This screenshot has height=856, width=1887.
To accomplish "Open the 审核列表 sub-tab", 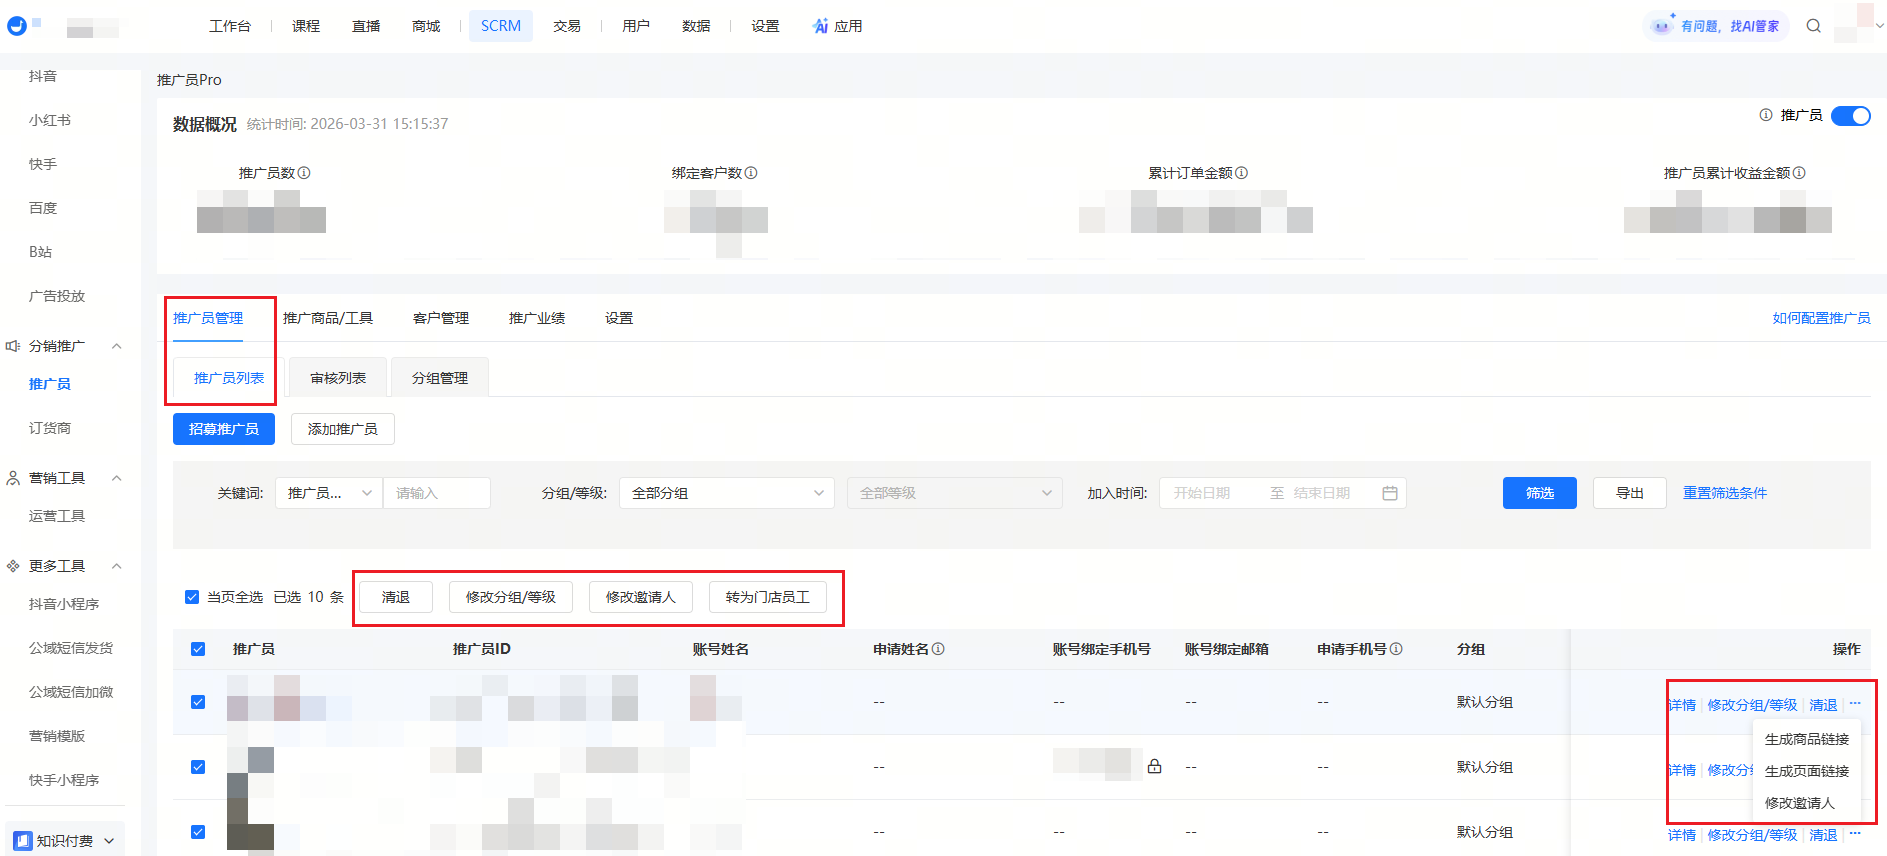I will (338, 378).
